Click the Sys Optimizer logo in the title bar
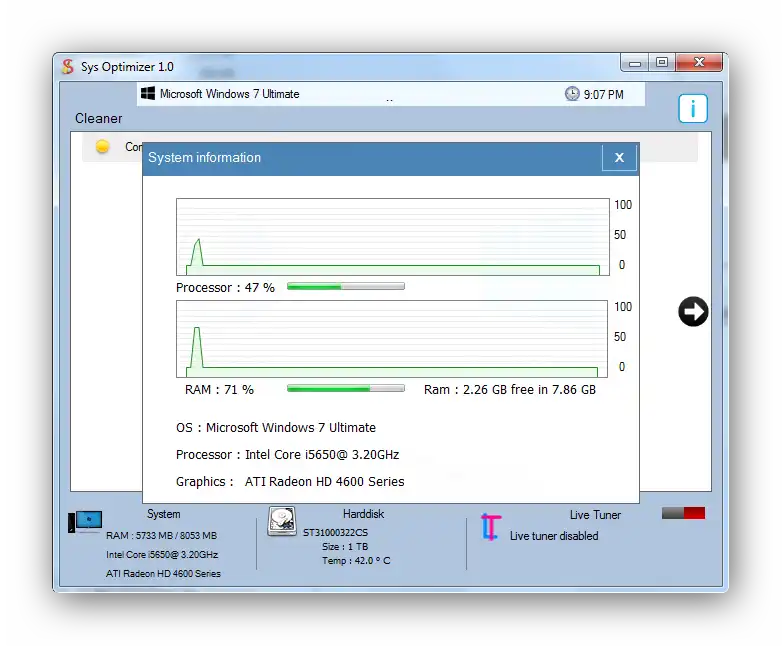Image resolution: width=782 pixels, height=646 pixels. 68,66
